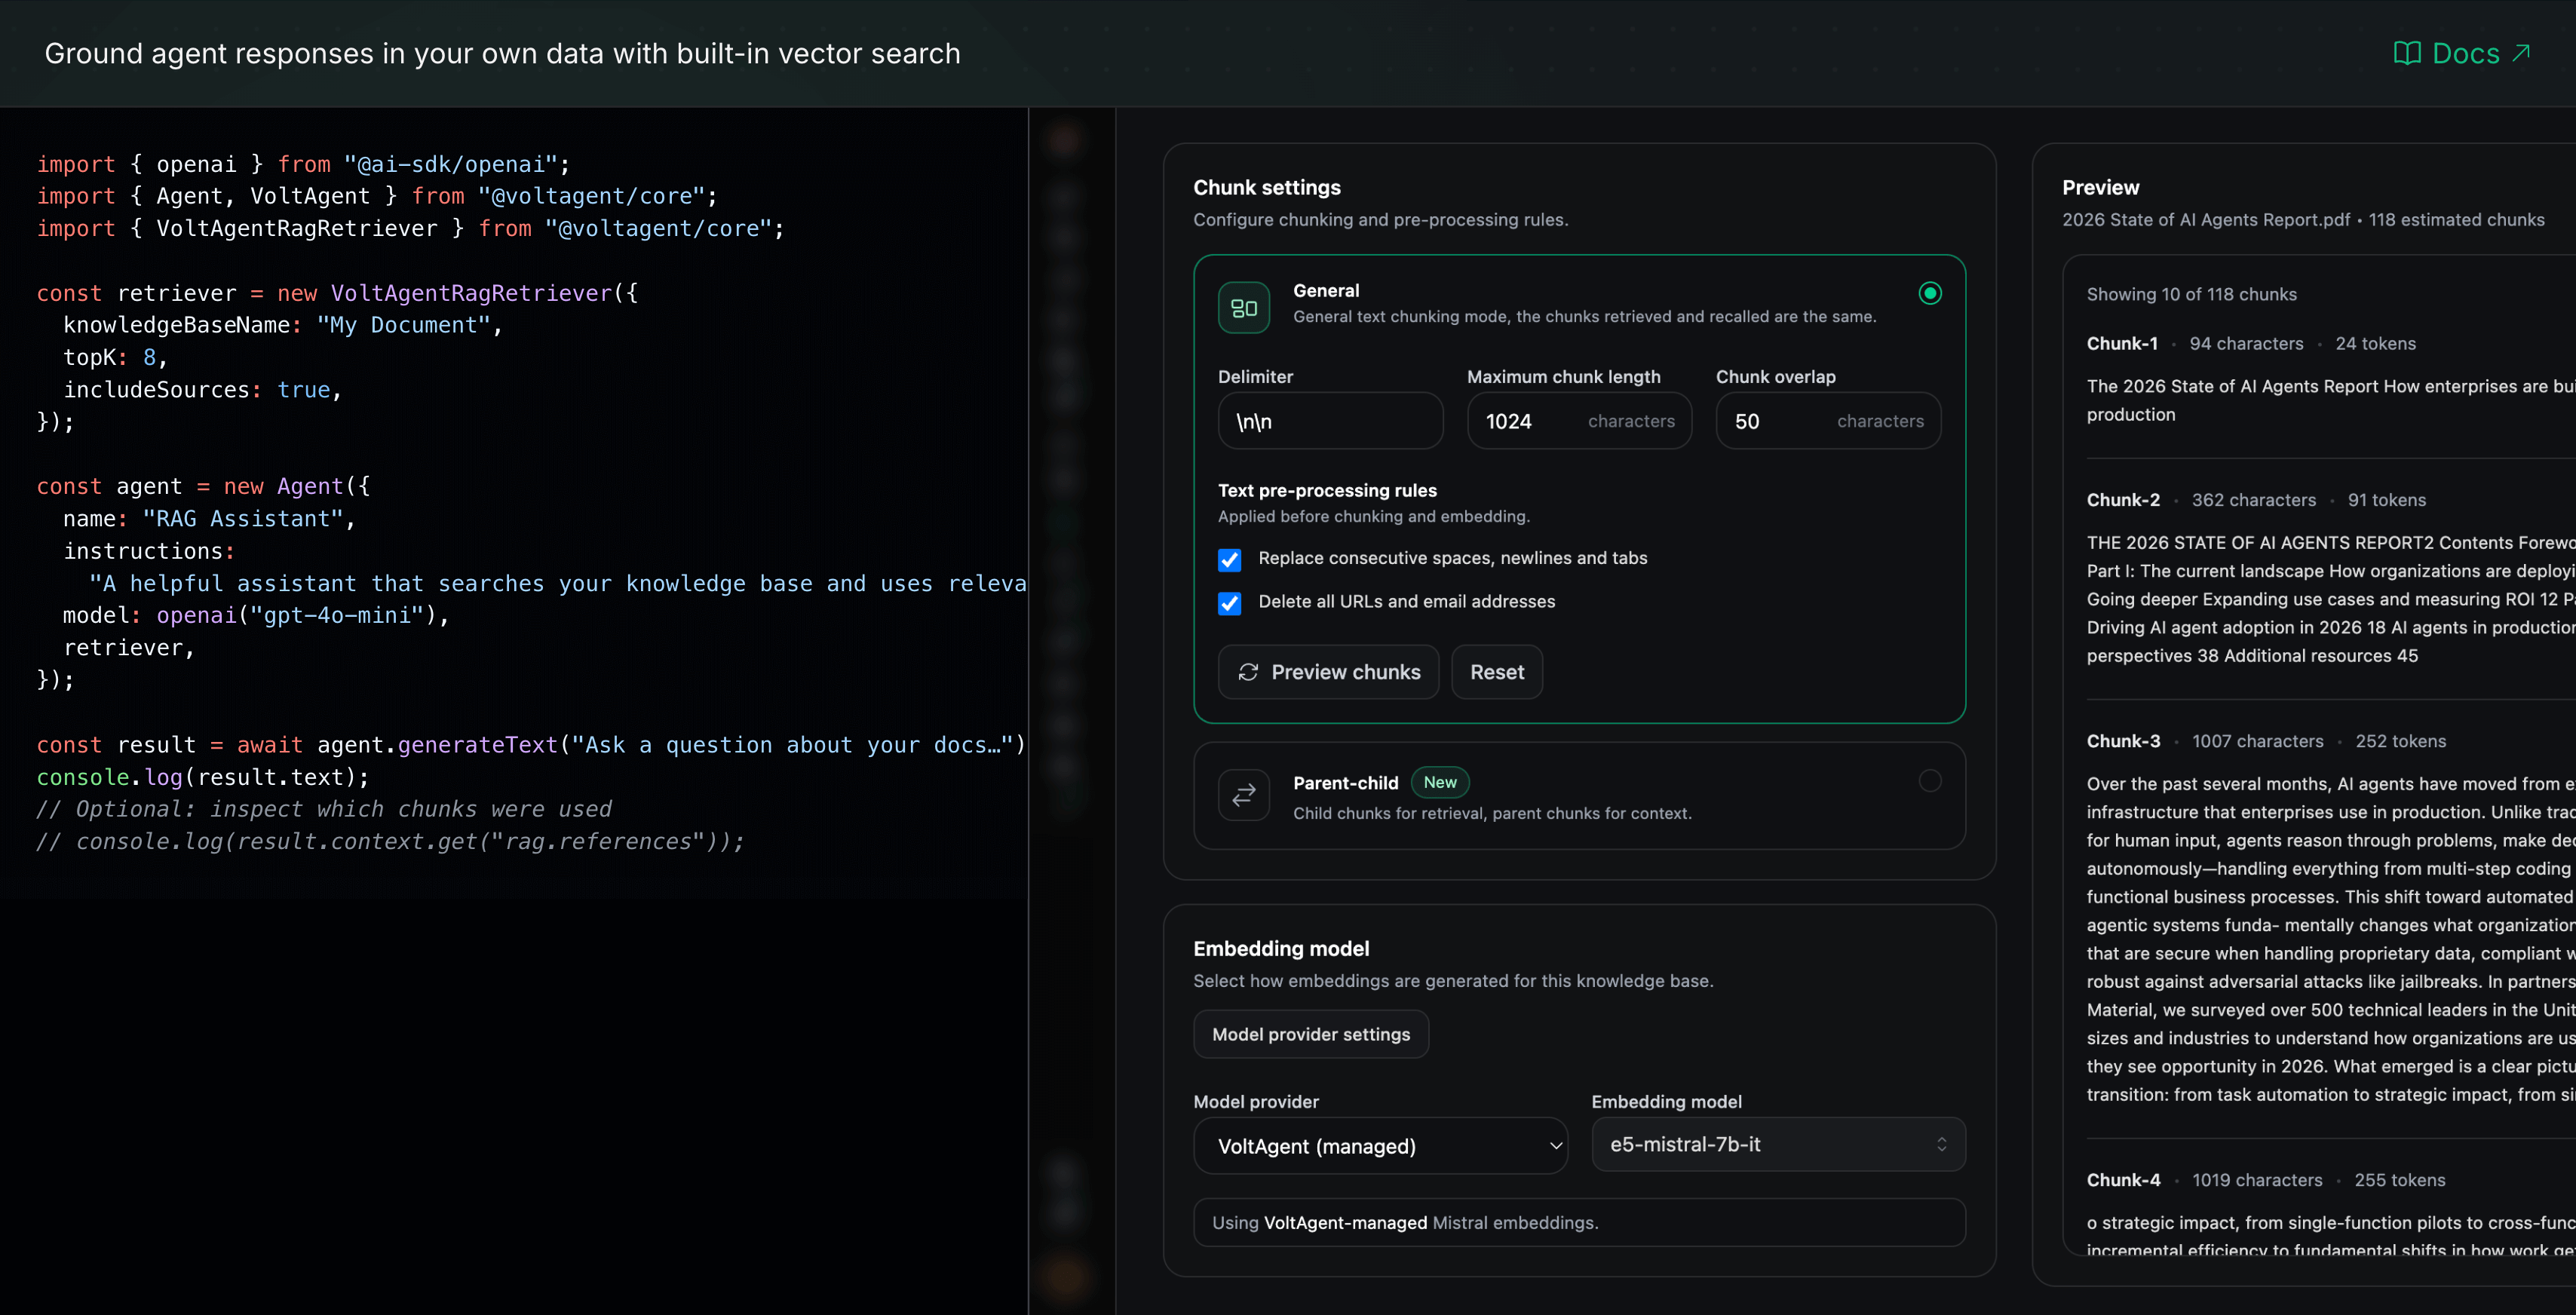Disable Delete all URLs and email addresses
The height and width of the screenshot is (1315, 2576).
pyautogui.click(x=1230, y=603)
